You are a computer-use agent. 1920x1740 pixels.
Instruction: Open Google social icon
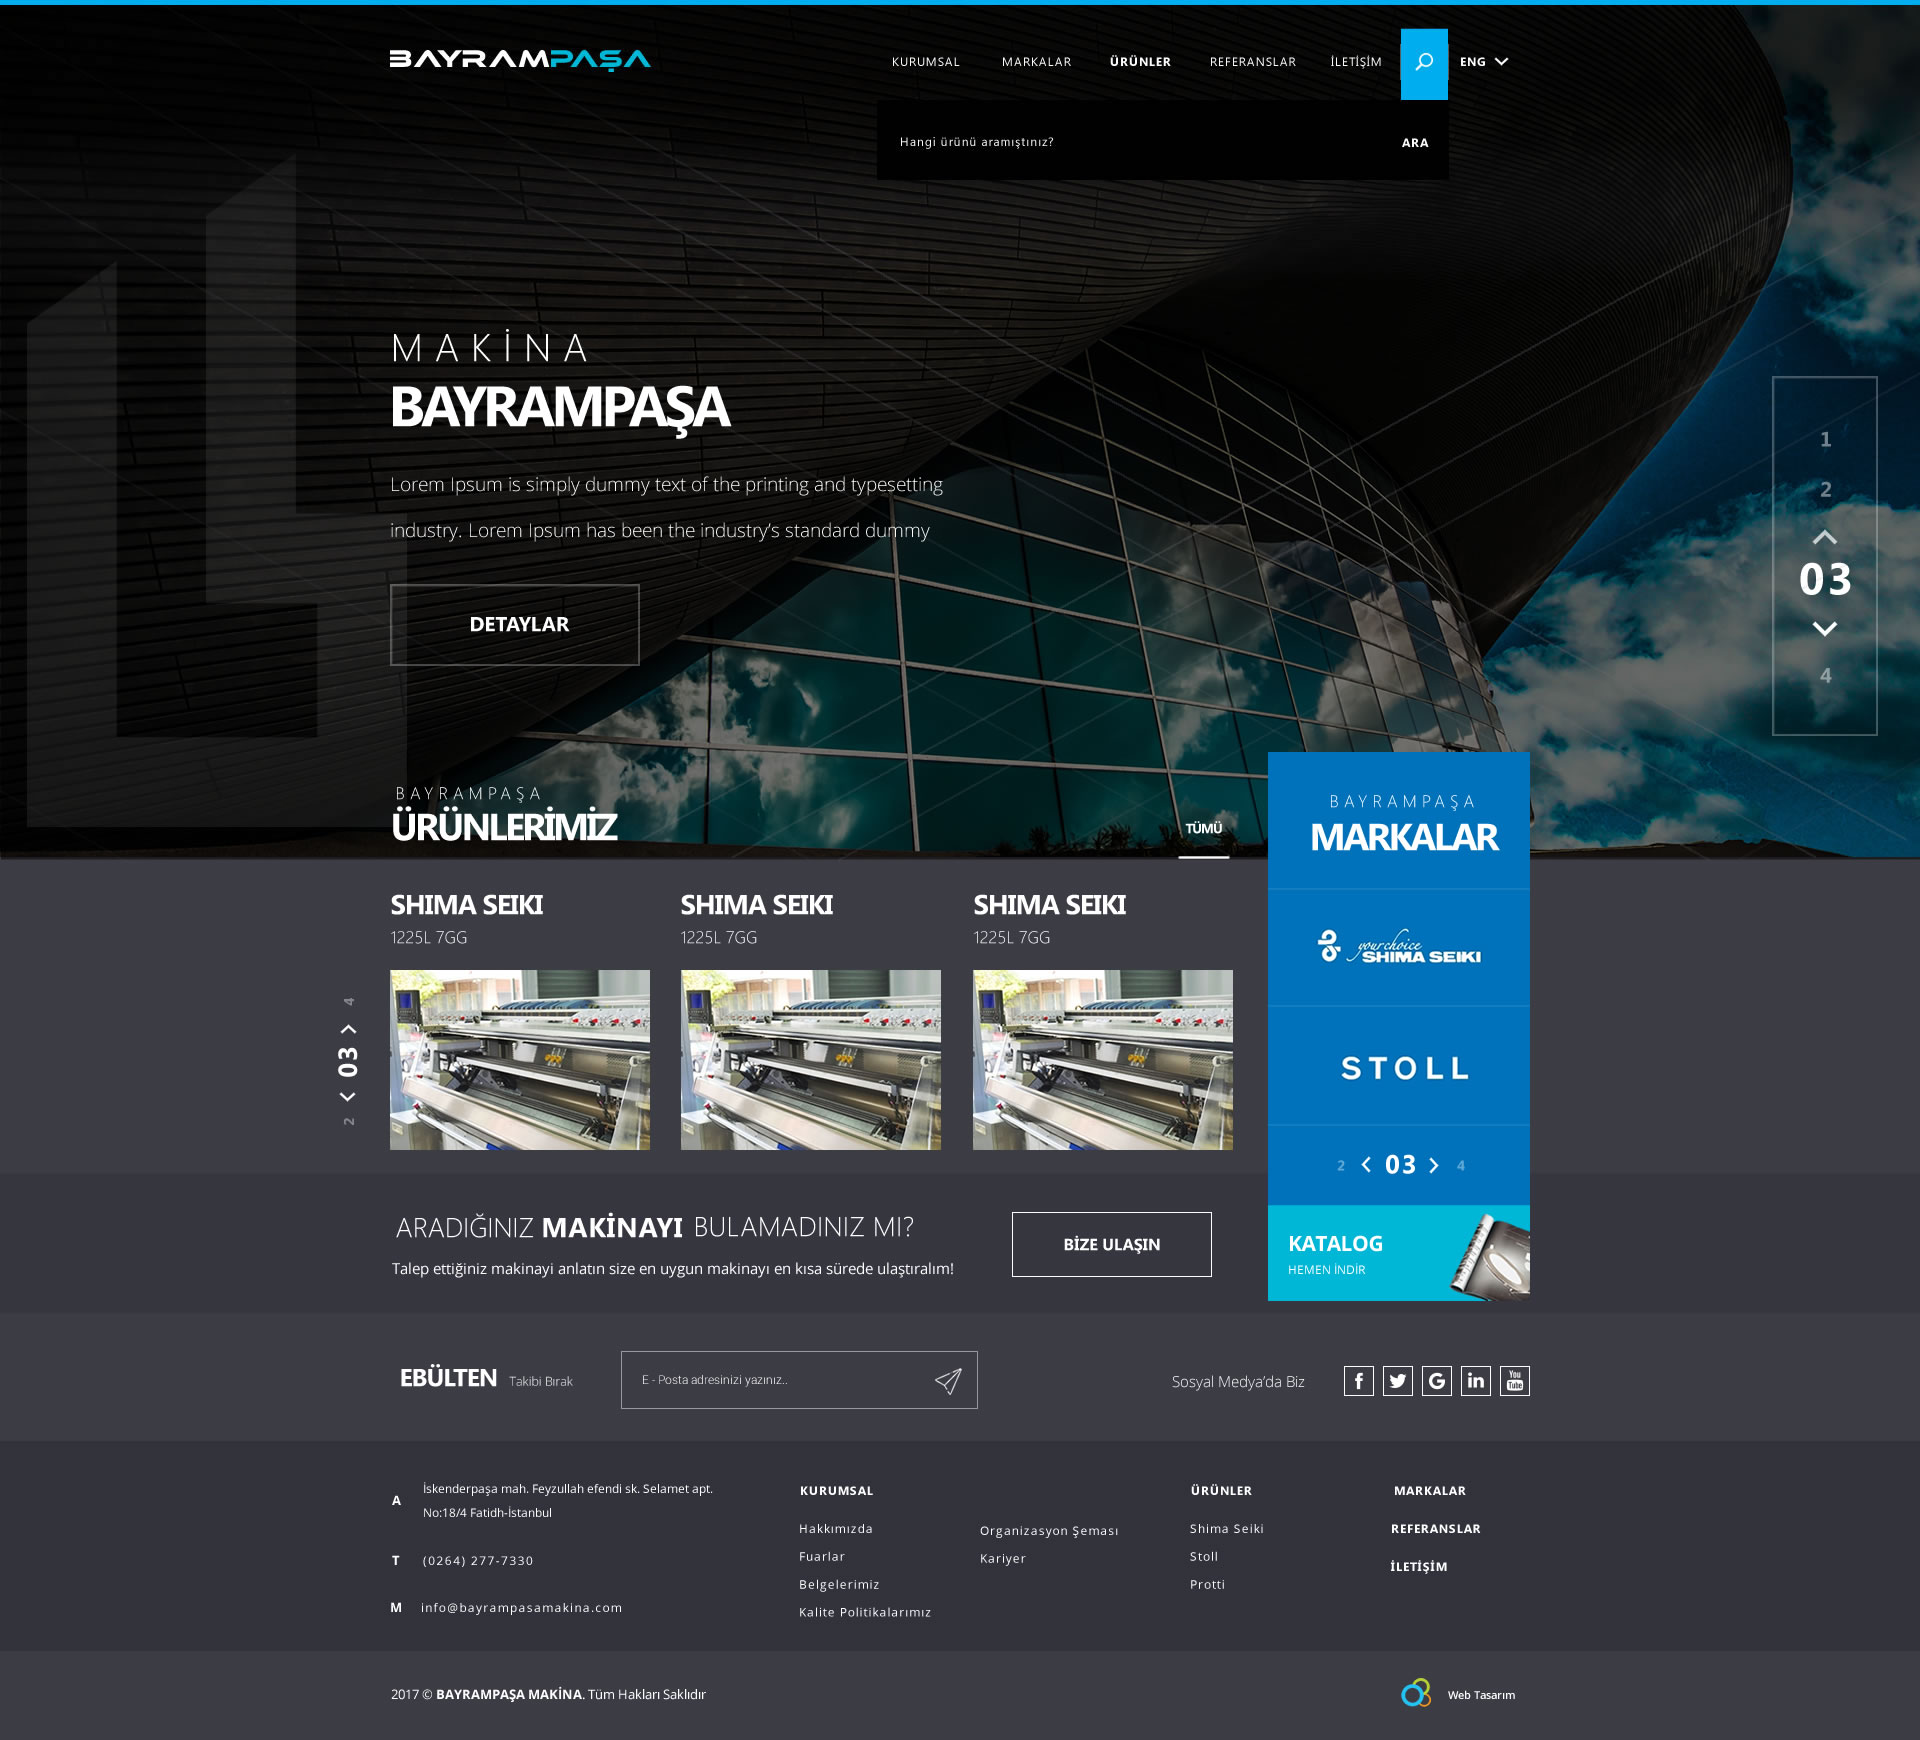point(1437,1381)
